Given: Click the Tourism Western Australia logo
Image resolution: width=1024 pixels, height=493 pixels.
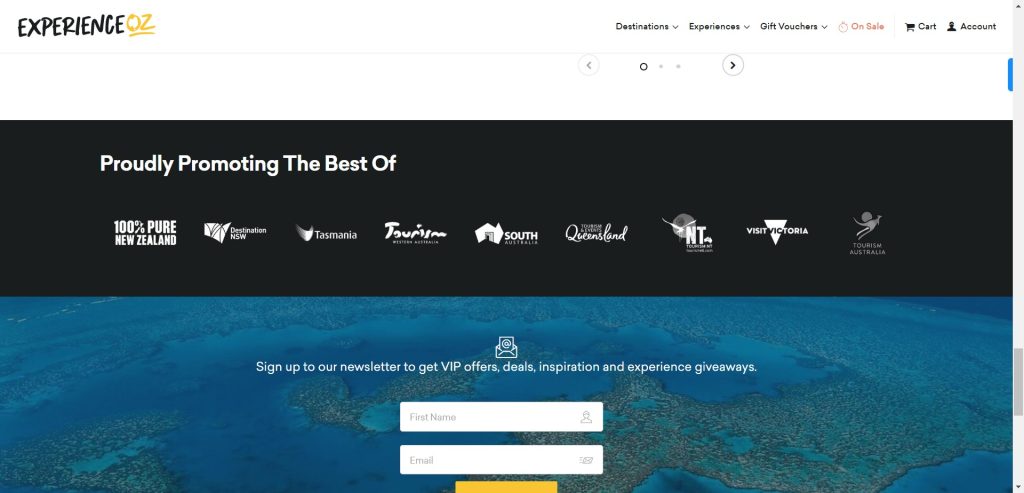Looking at the screenshot, I should tap(415, 233).
